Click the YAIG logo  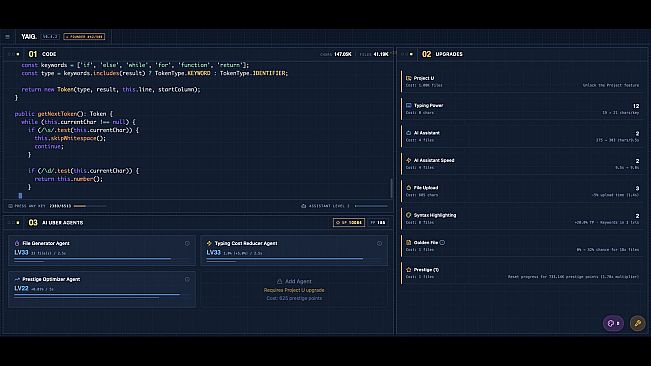(29, 37)
